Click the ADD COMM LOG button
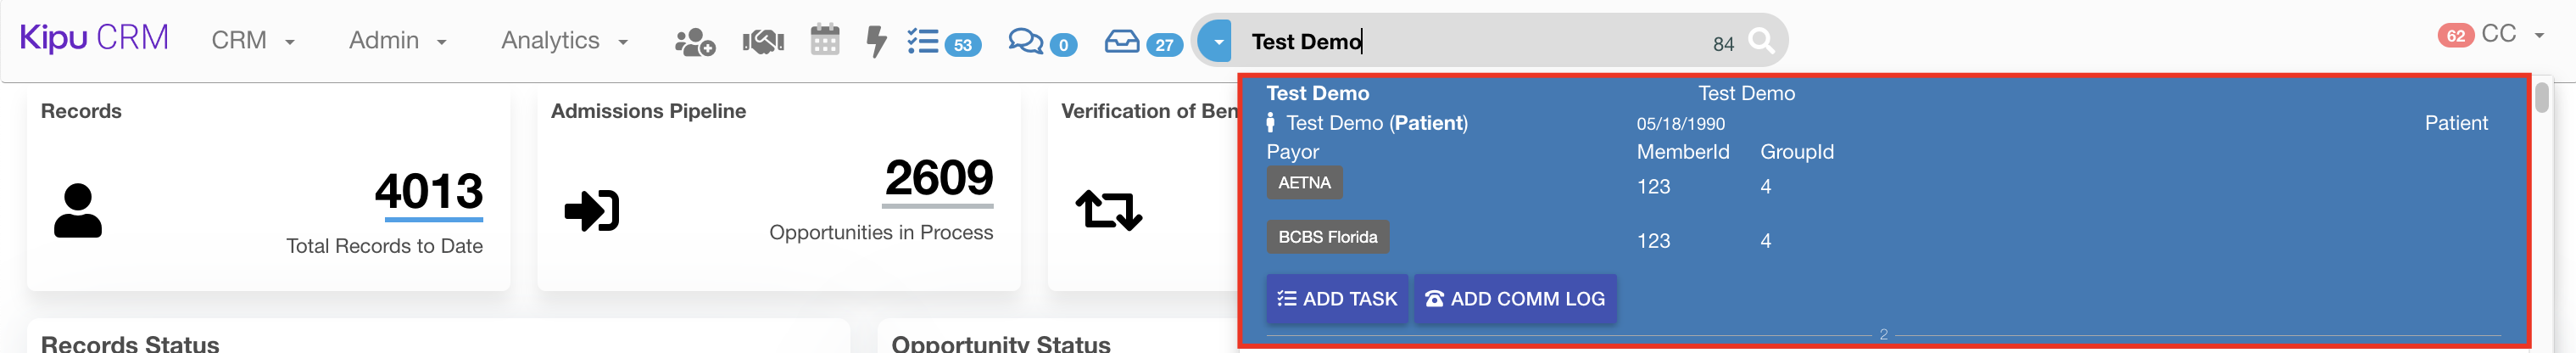2576x353 pixels. tap(1514, 299)
